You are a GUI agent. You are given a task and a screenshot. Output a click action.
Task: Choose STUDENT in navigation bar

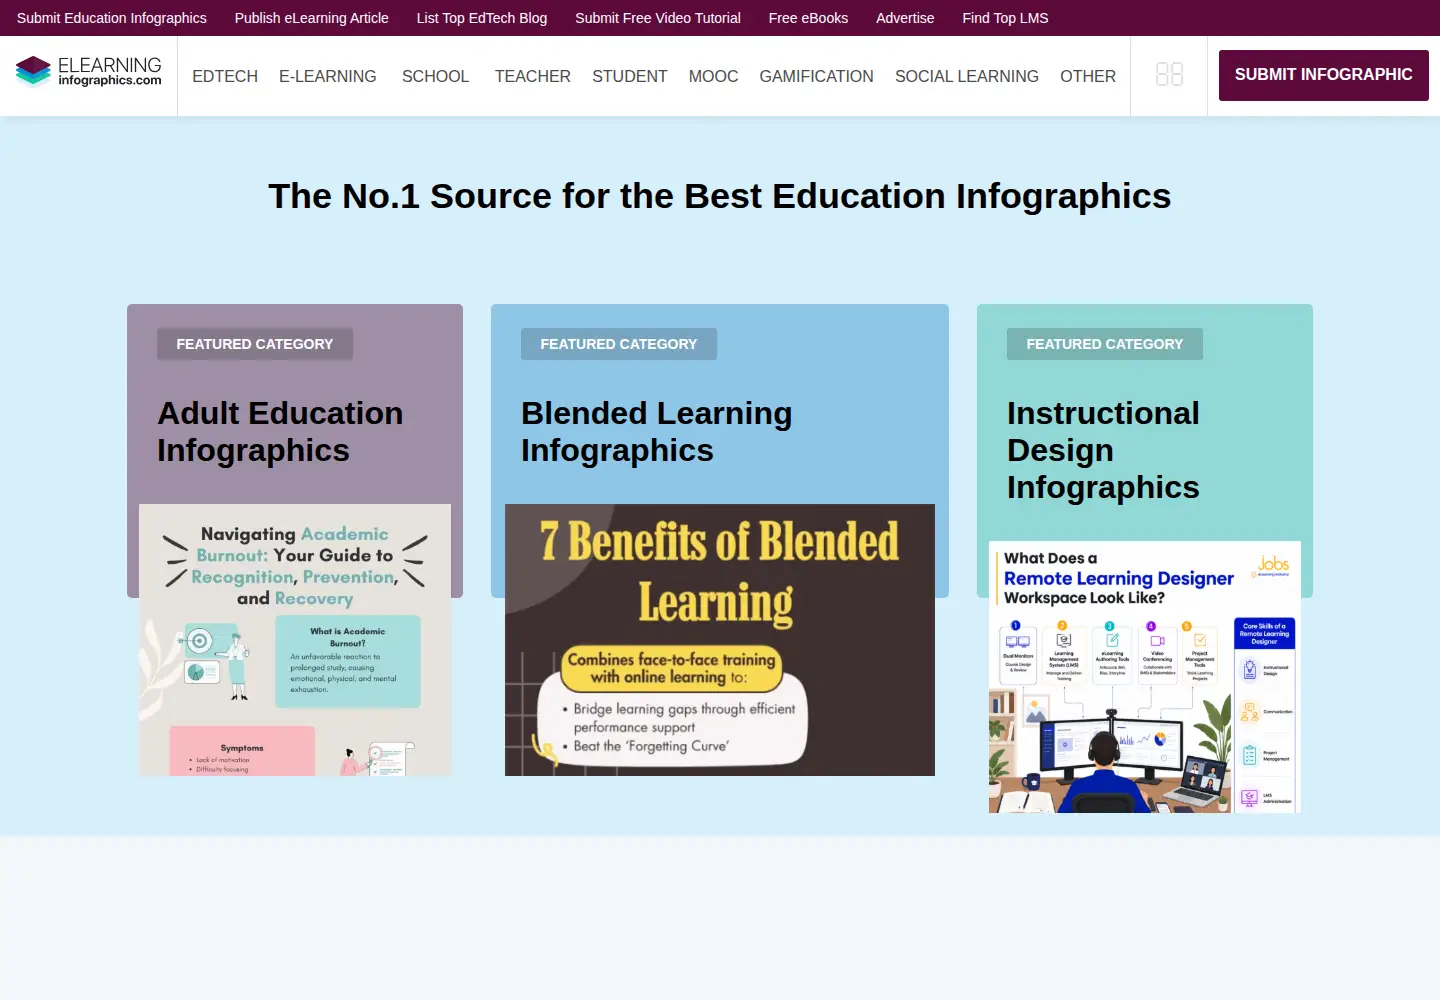click(x=630, y=76)
